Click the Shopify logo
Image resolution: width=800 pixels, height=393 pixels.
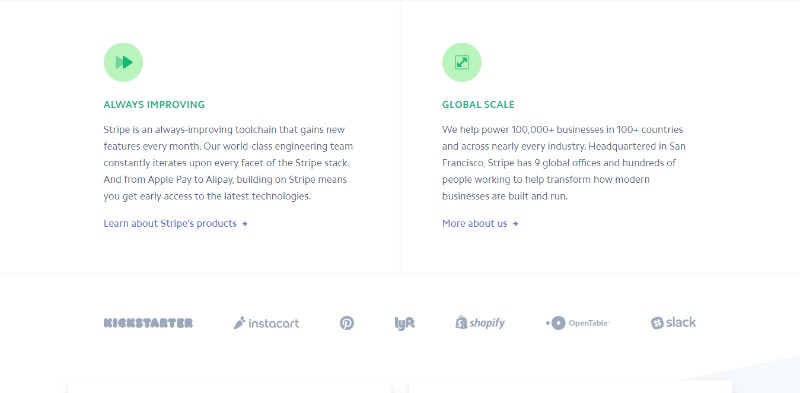[480, 323]
